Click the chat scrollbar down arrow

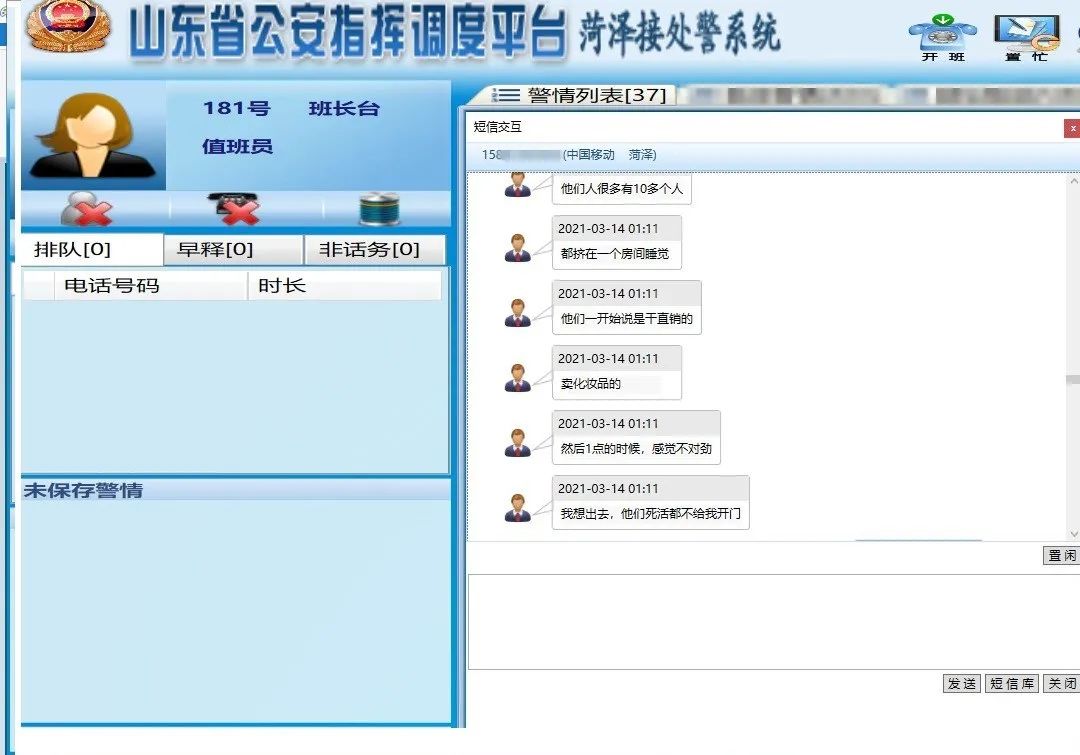tap(1073, 534)
